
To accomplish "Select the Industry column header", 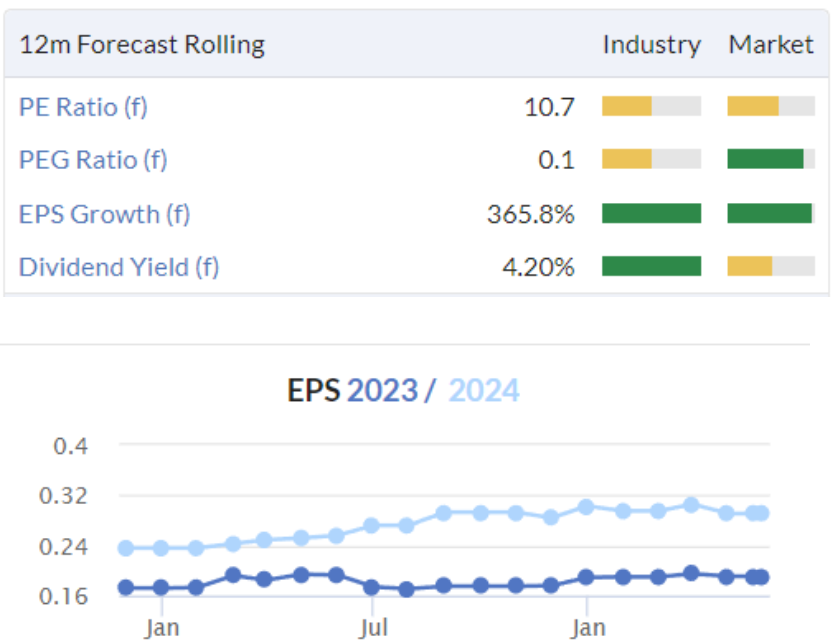I will tap(651, 45).
